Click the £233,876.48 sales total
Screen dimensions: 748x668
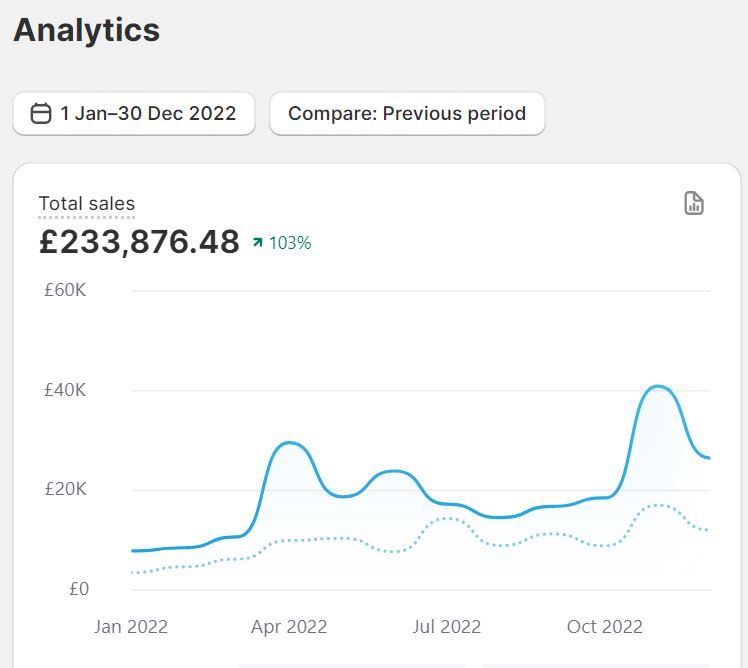[x=139, y=242]
